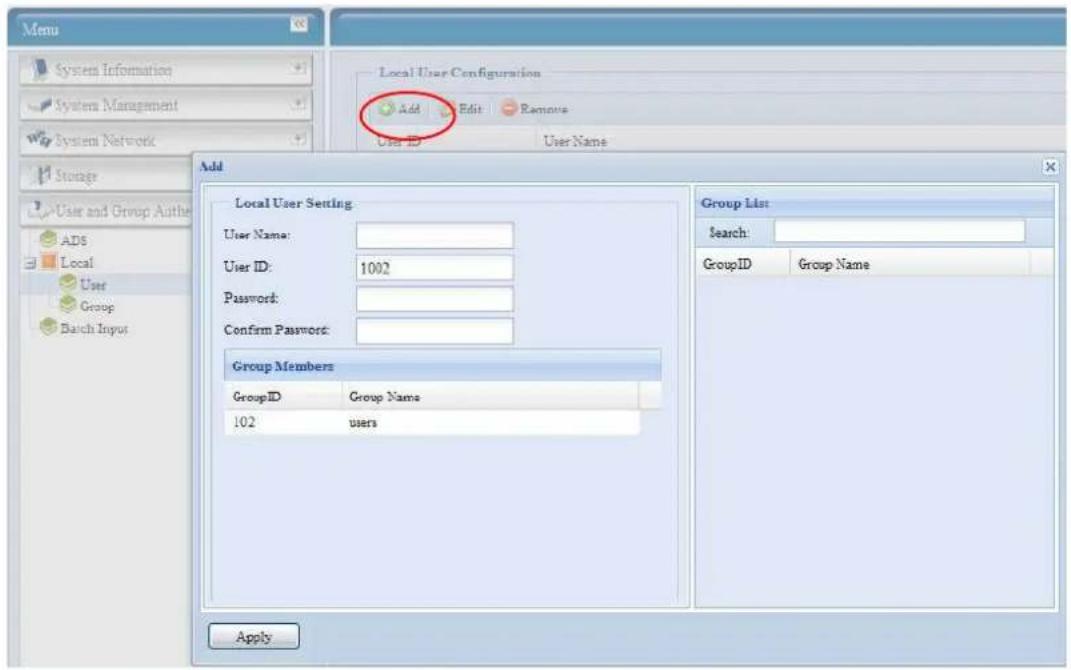Screen dimensions: 1071x670
Task: Click the Storage icon
Action: pyautogui.click(x=43, y=176)
